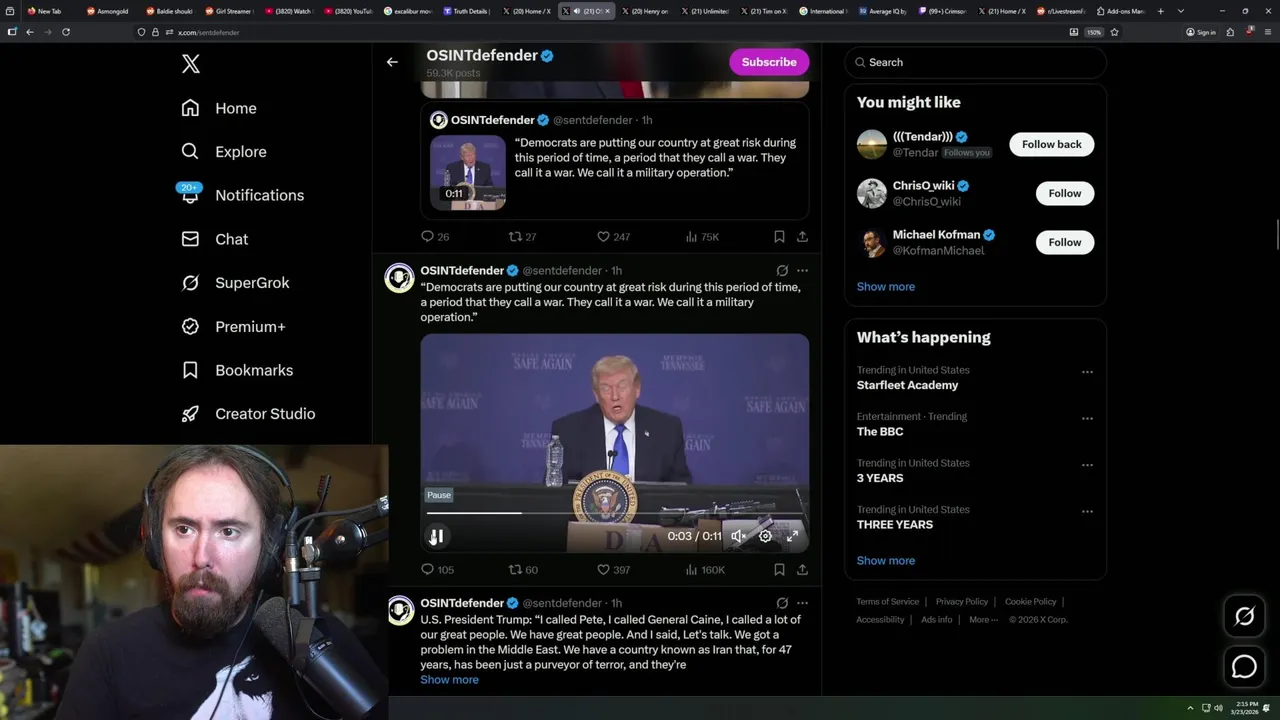Image resolution: width=1280 pixels, height=720 pixels.
Task: Share the video post with 160K views
Action: (802, 570)
